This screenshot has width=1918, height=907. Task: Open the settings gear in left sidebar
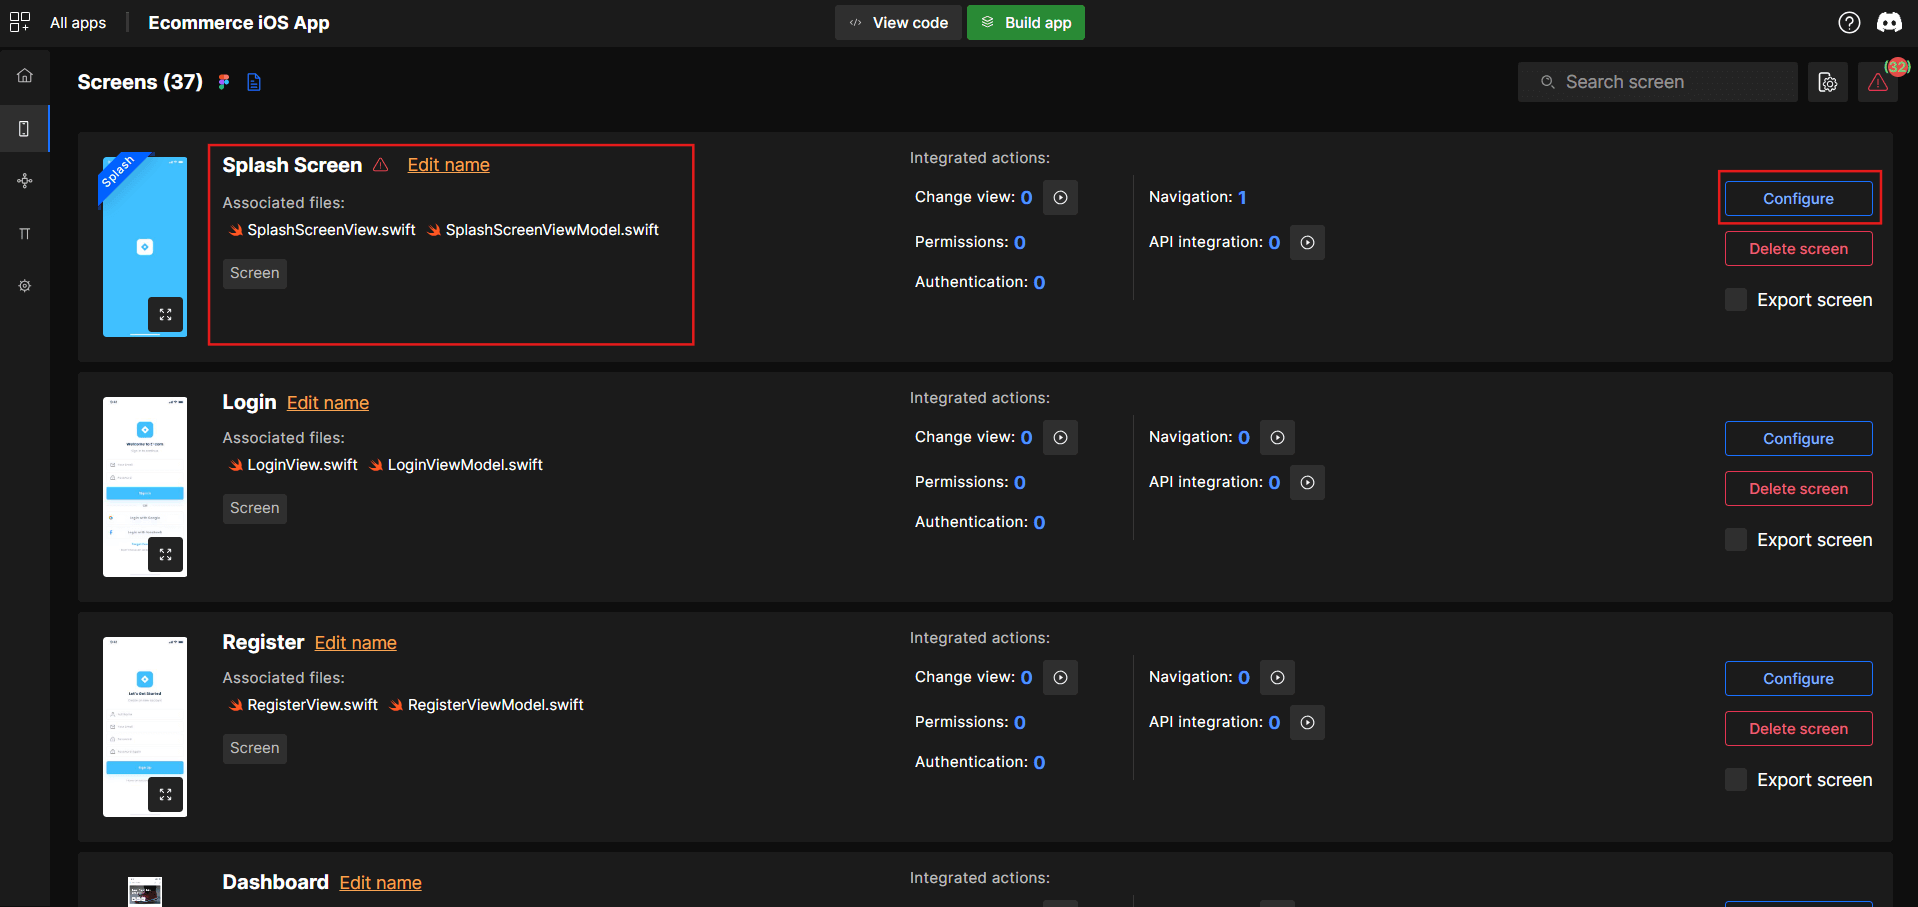point(25,286)
